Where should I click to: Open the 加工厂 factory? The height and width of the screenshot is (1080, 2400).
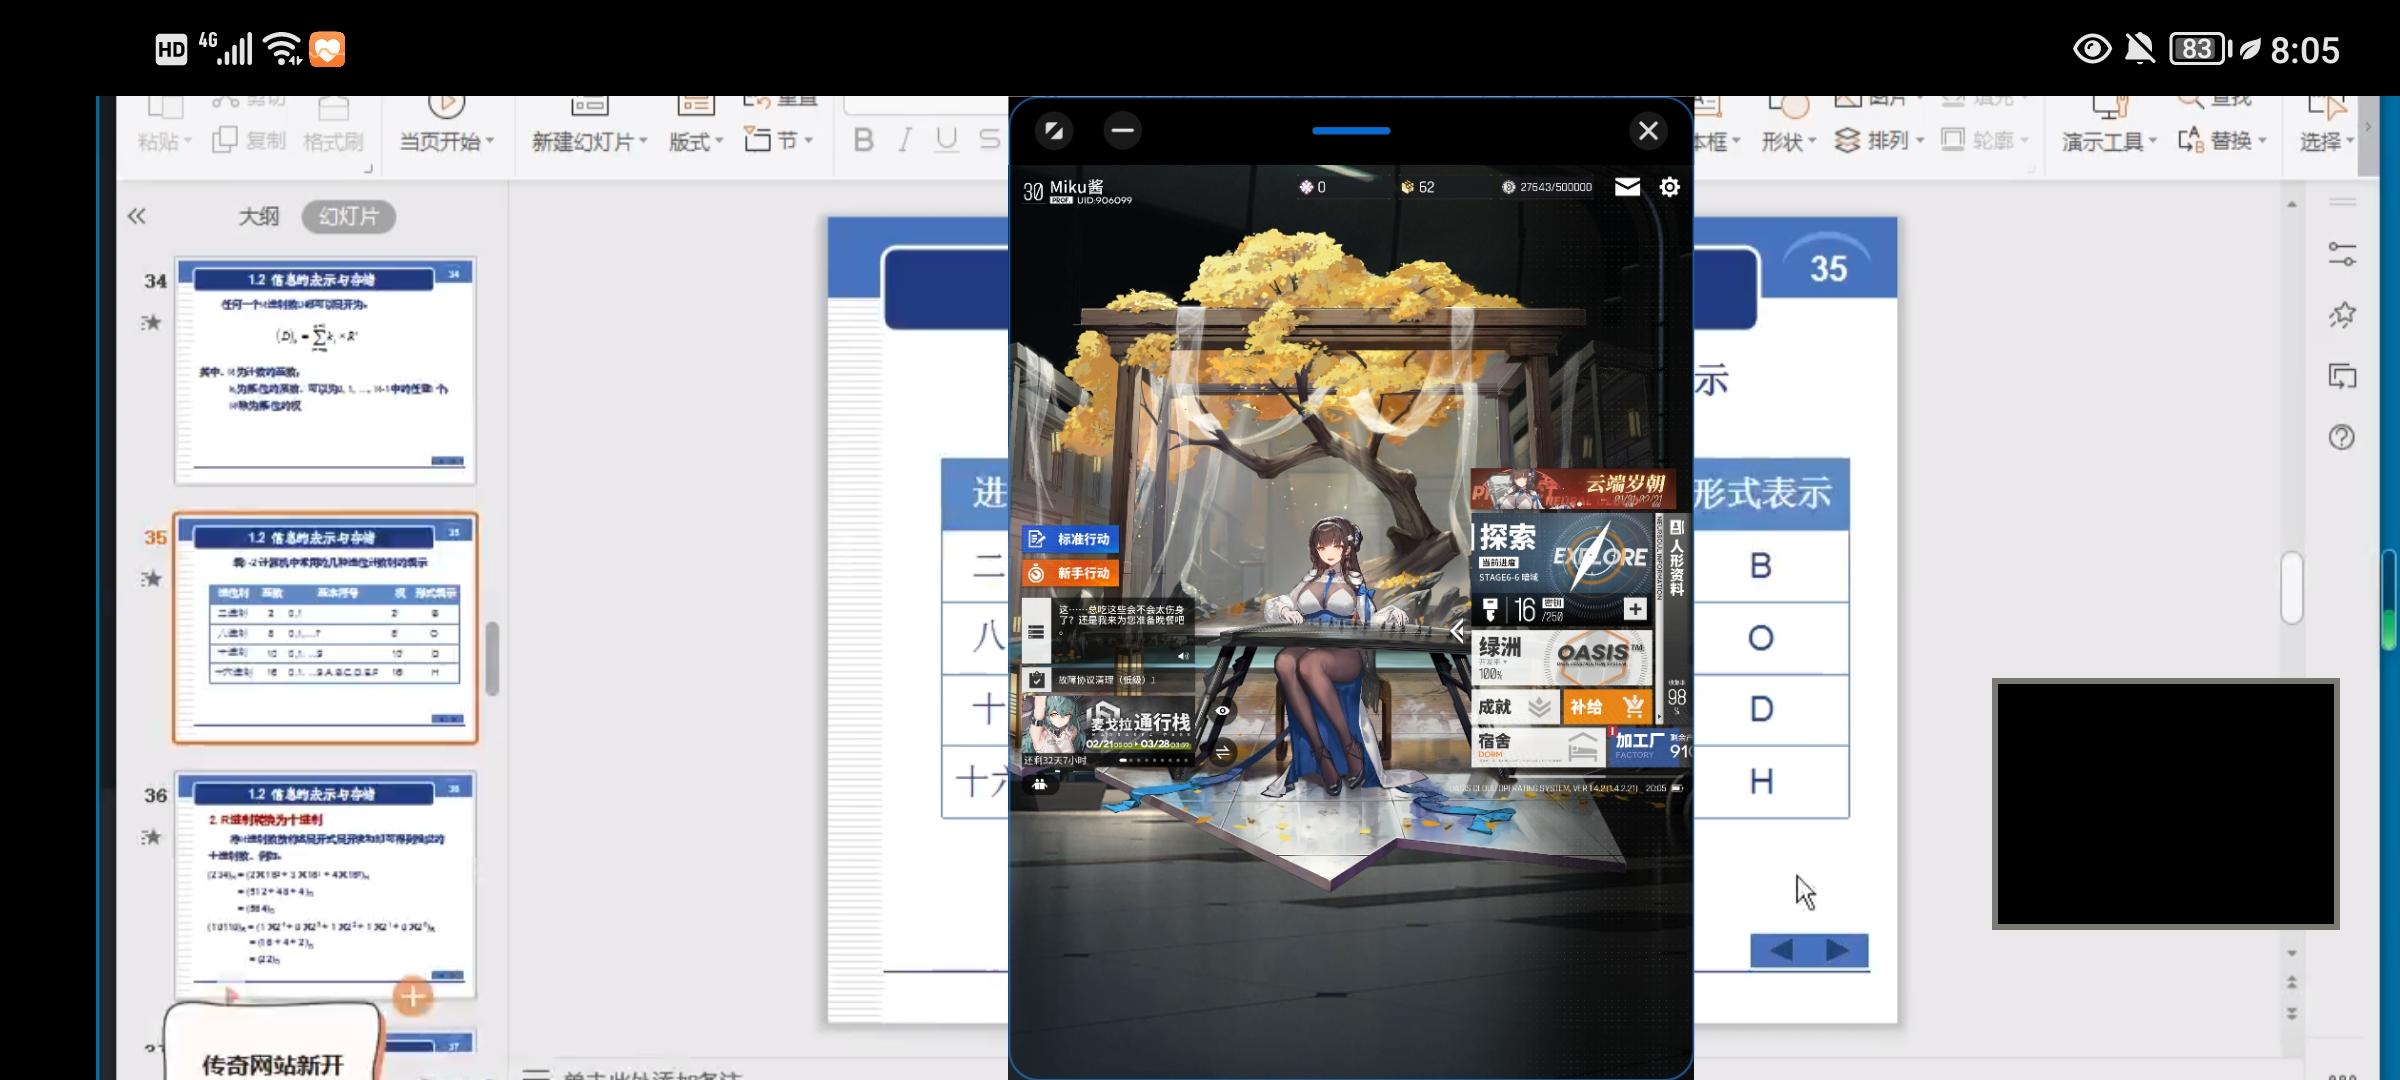point(1650,746)
